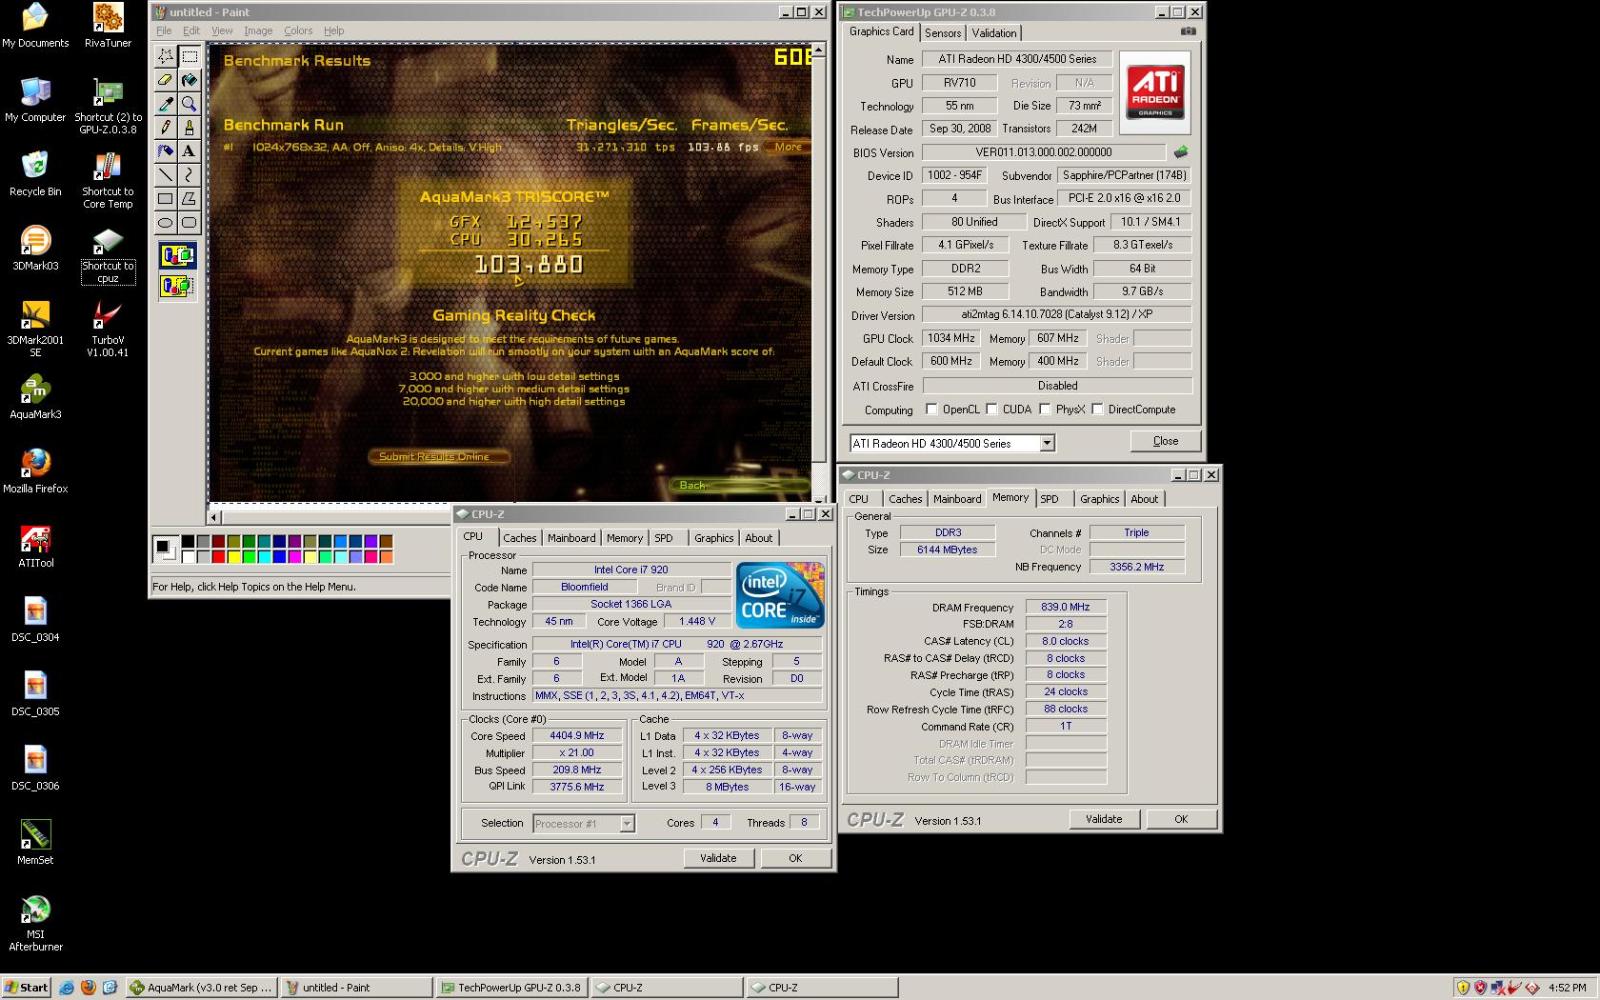Click OK in the CPU-Z Memory window
Viewport: 1600px width, 1000px height.
[1181, 819]
